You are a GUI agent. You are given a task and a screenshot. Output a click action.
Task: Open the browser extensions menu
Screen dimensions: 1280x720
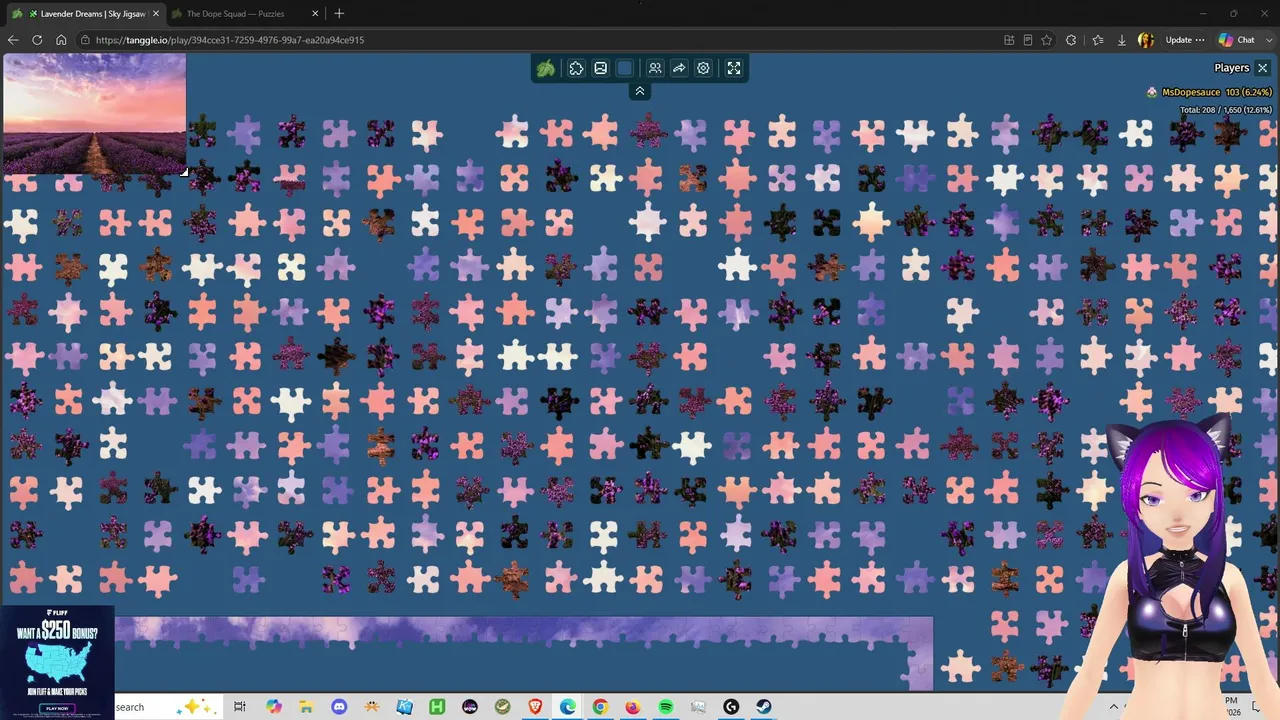(1071, 40)
